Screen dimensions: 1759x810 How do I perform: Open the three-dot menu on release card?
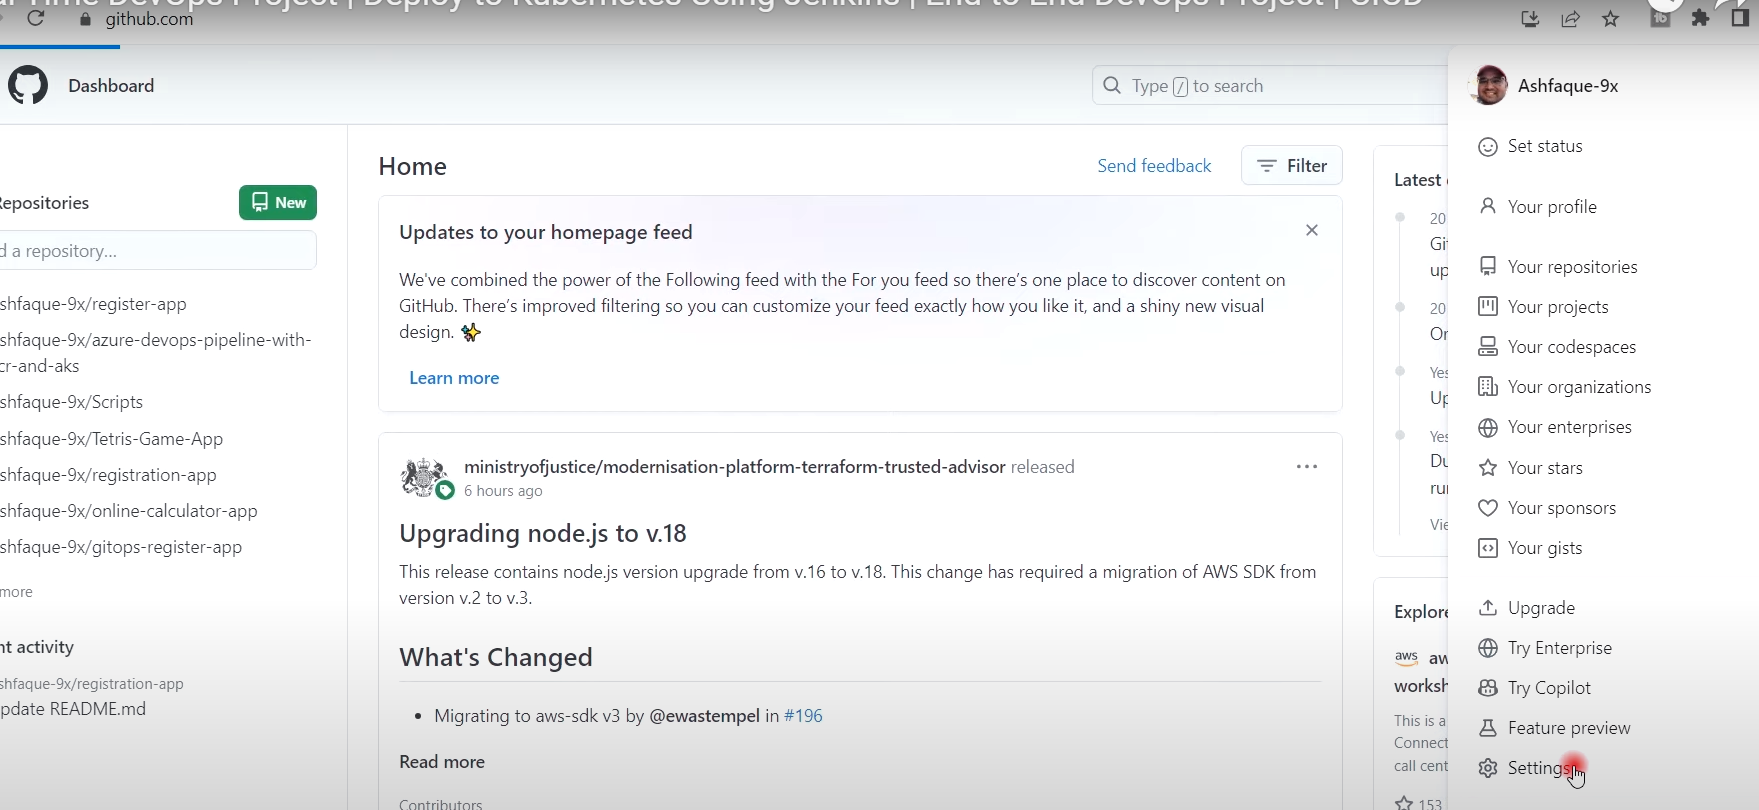1306,467
